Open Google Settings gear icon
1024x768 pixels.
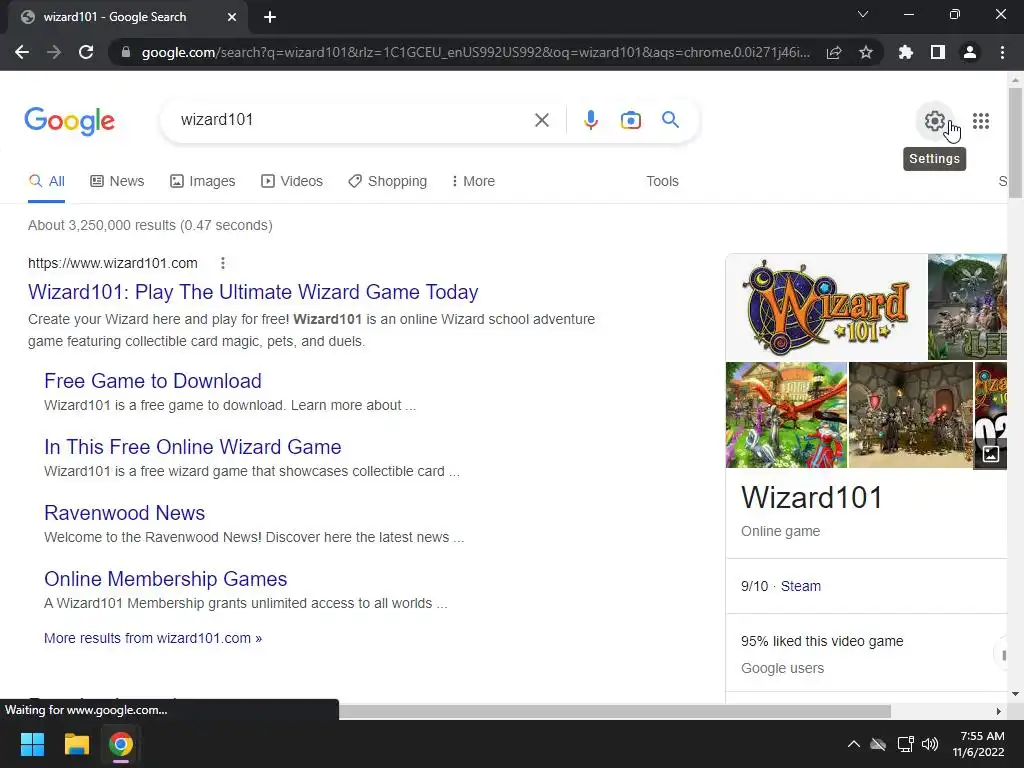(x=934, y=121)
